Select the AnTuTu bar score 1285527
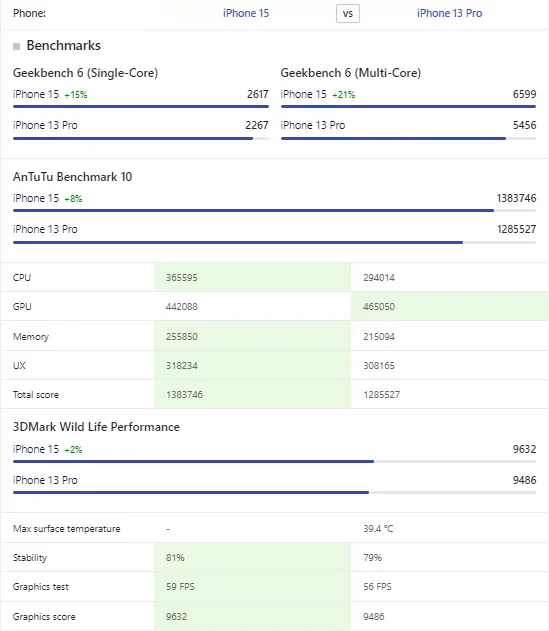 click(x=516, y=229)
